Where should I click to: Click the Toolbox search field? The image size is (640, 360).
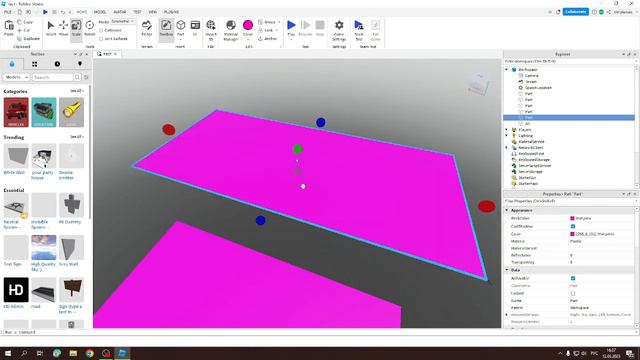pos(53,77)
